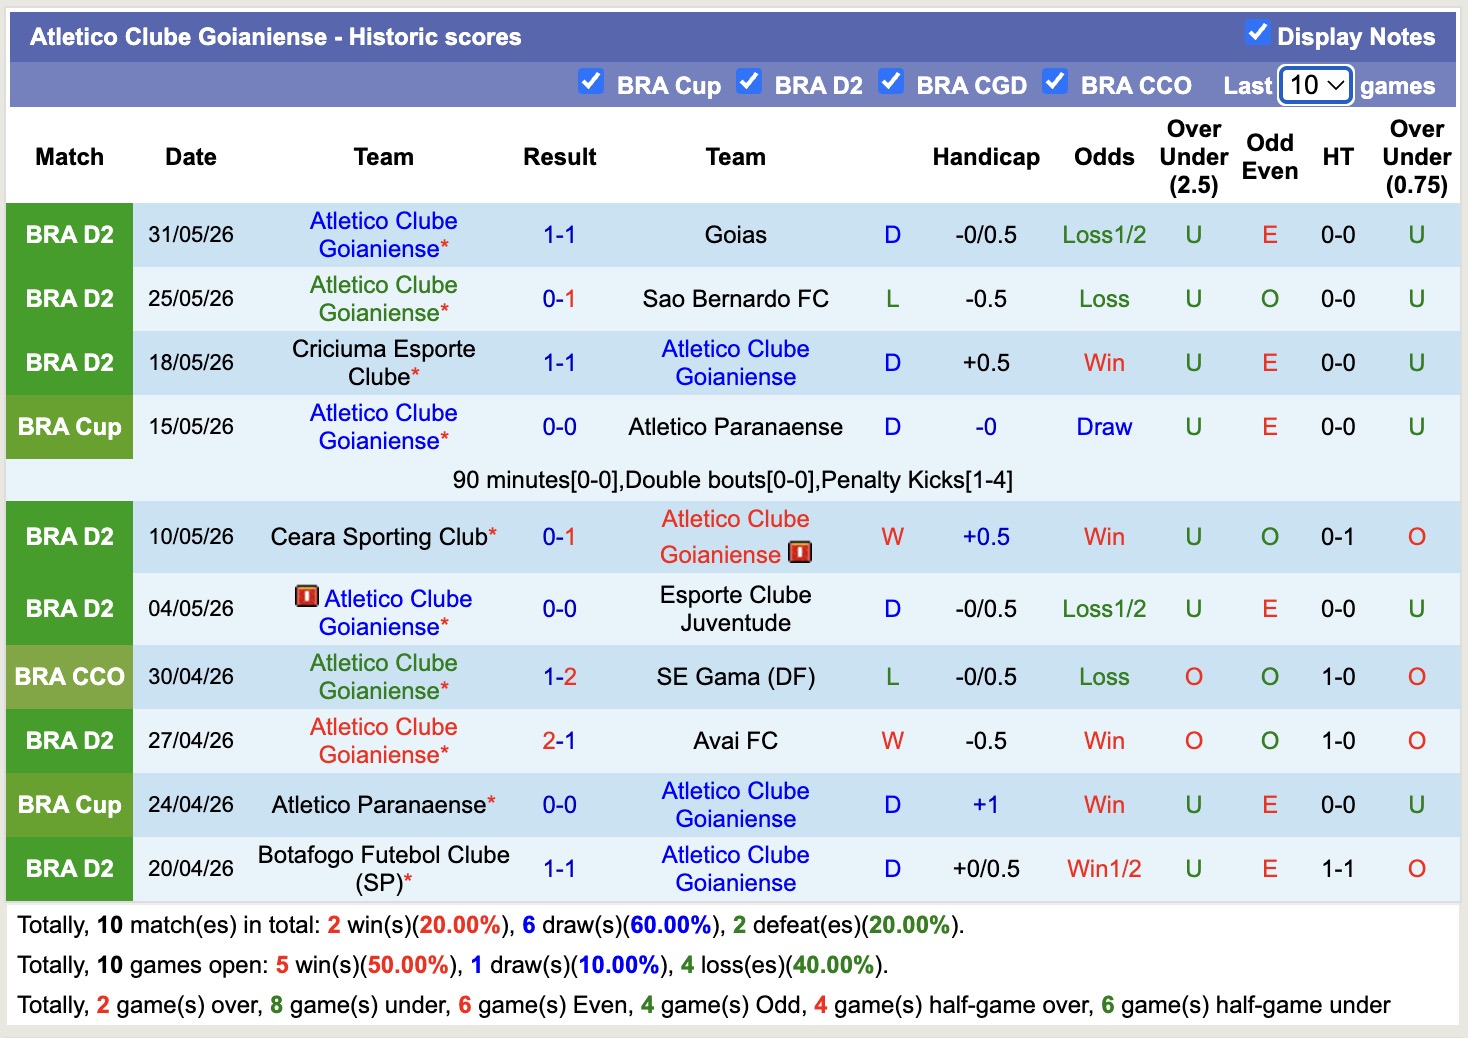Click the Over Under (2.5) column header
This screenshot has width=1468, height=1038.
[1194, 157]
